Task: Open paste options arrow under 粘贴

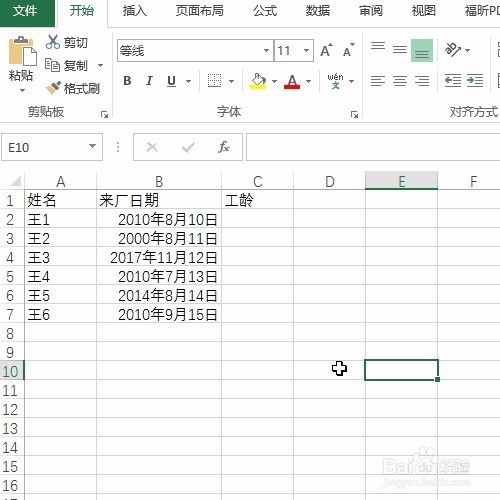Action: coord(22,90)
